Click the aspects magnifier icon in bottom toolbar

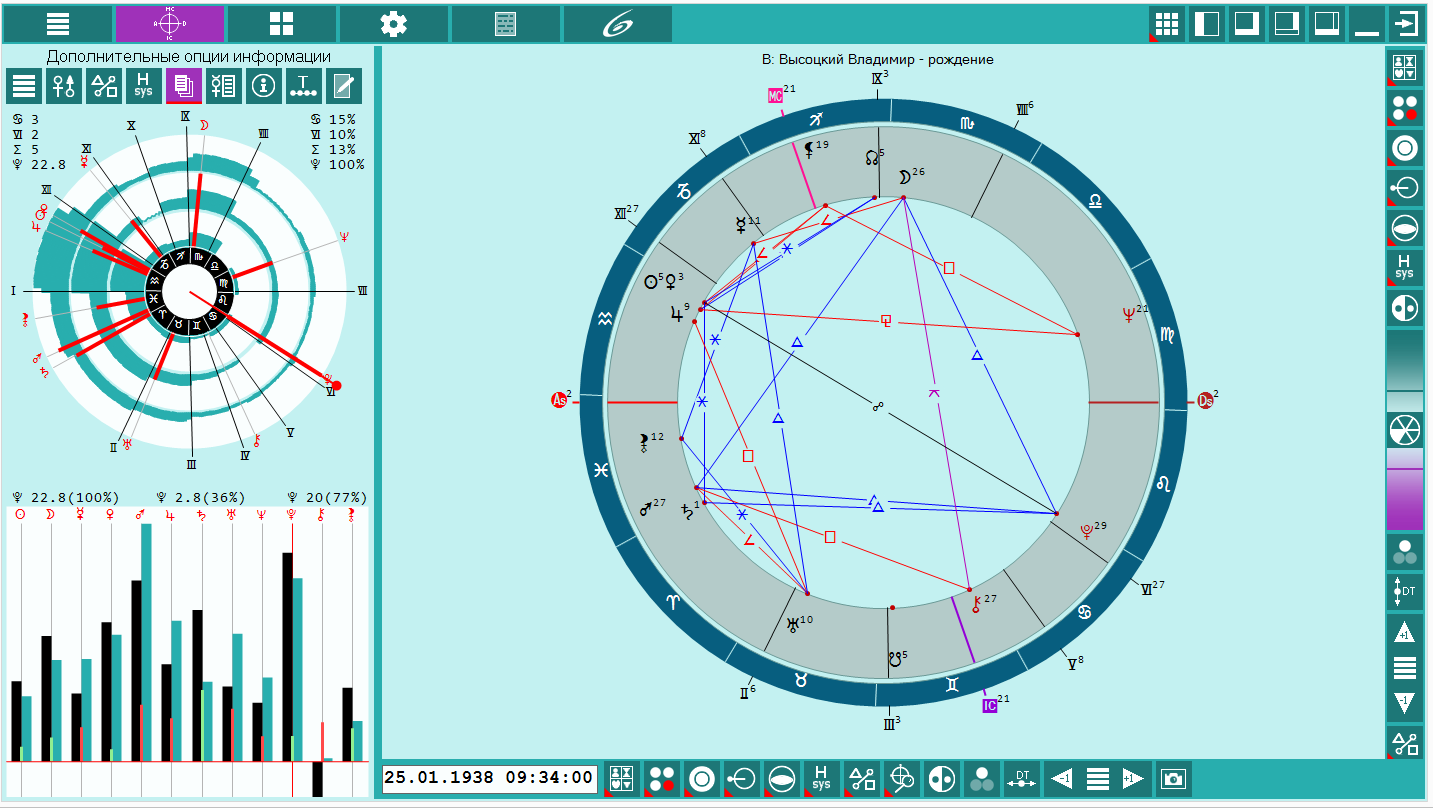coord(901,778)
